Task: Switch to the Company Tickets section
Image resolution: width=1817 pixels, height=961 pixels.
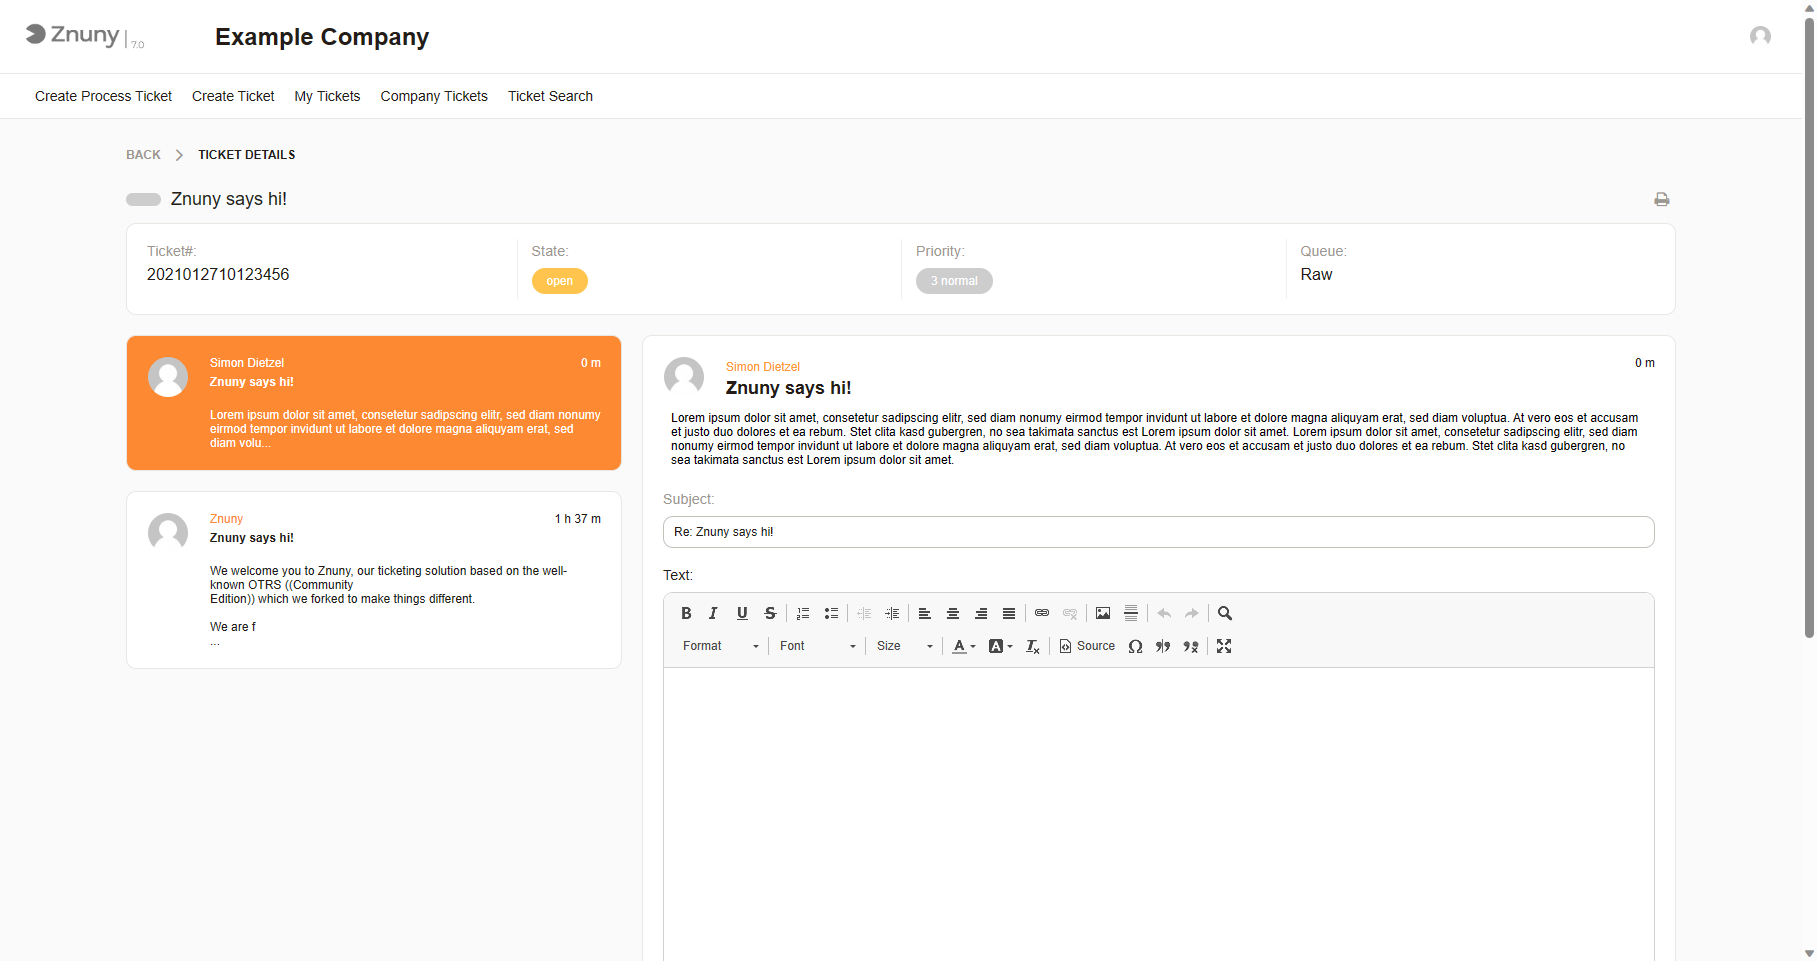Action: [x=434, y=96]
